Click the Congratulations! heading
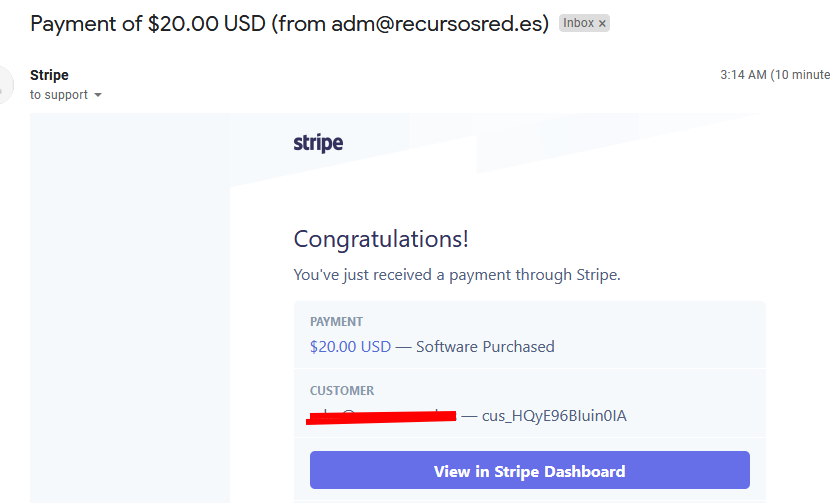Viewport: 830px width, 503px height. pyautogui.click(x=381, y=239)
